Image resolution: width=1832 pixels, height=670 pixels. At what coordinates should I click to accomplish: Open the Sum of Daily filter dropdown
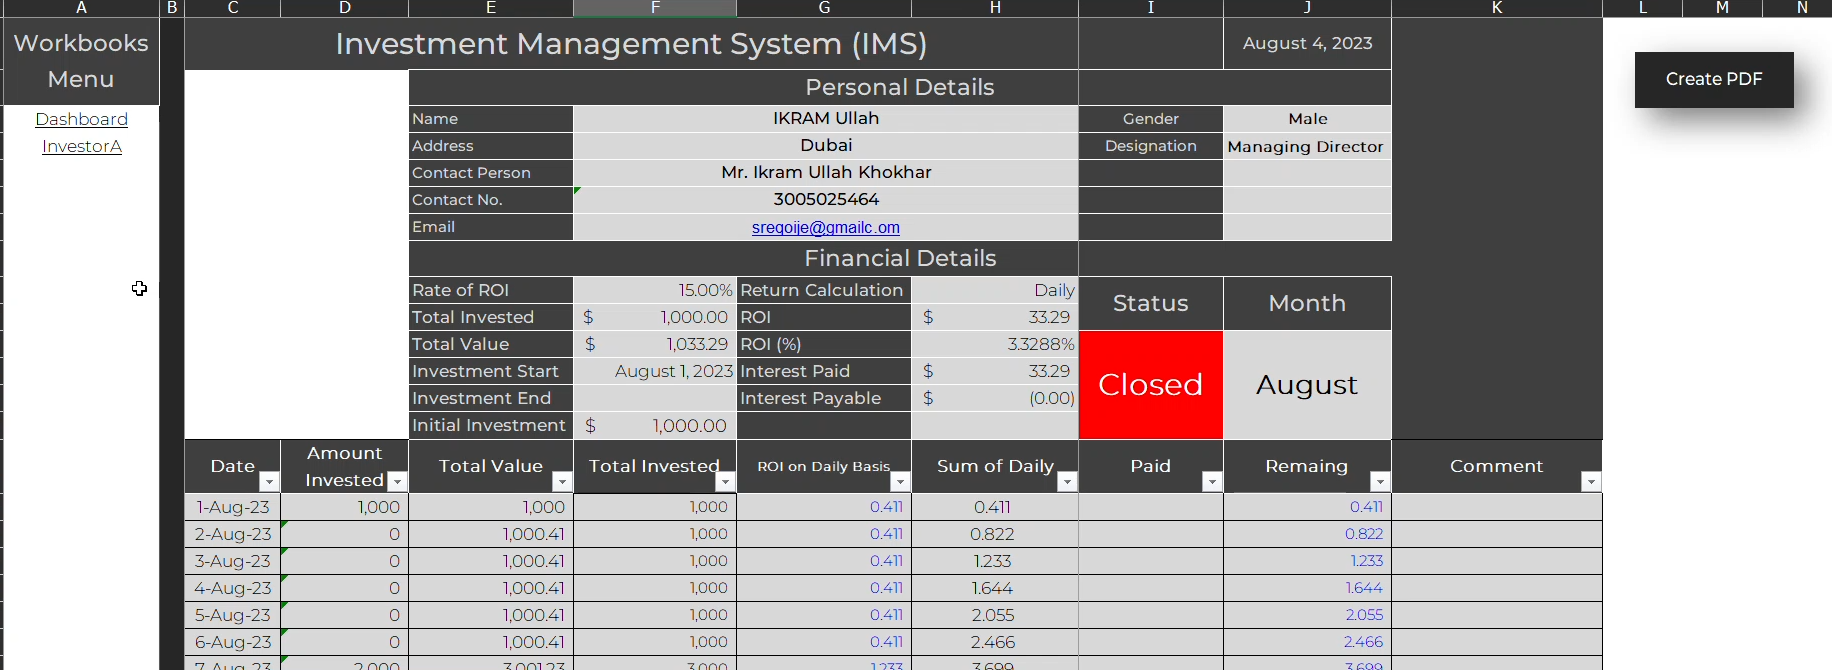(1067, 482)
